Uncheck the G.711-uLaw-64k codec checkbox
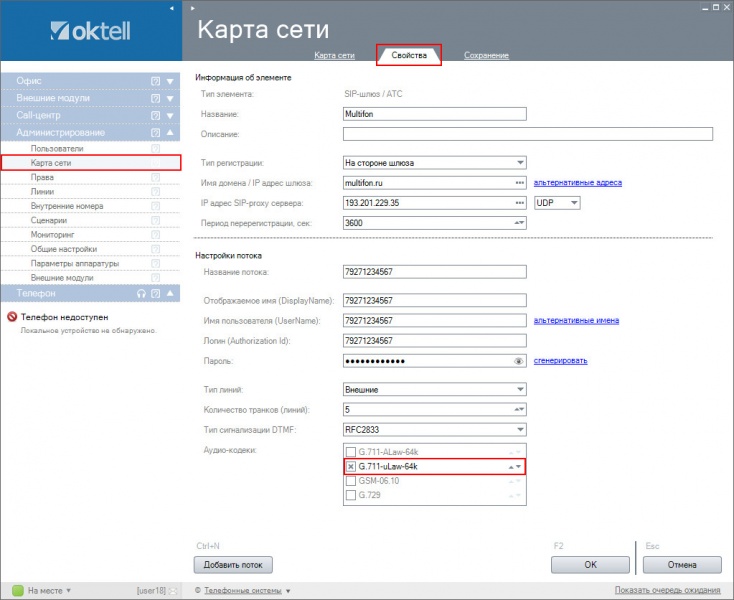The image size is (734, 600). click(x=351, y=467)
